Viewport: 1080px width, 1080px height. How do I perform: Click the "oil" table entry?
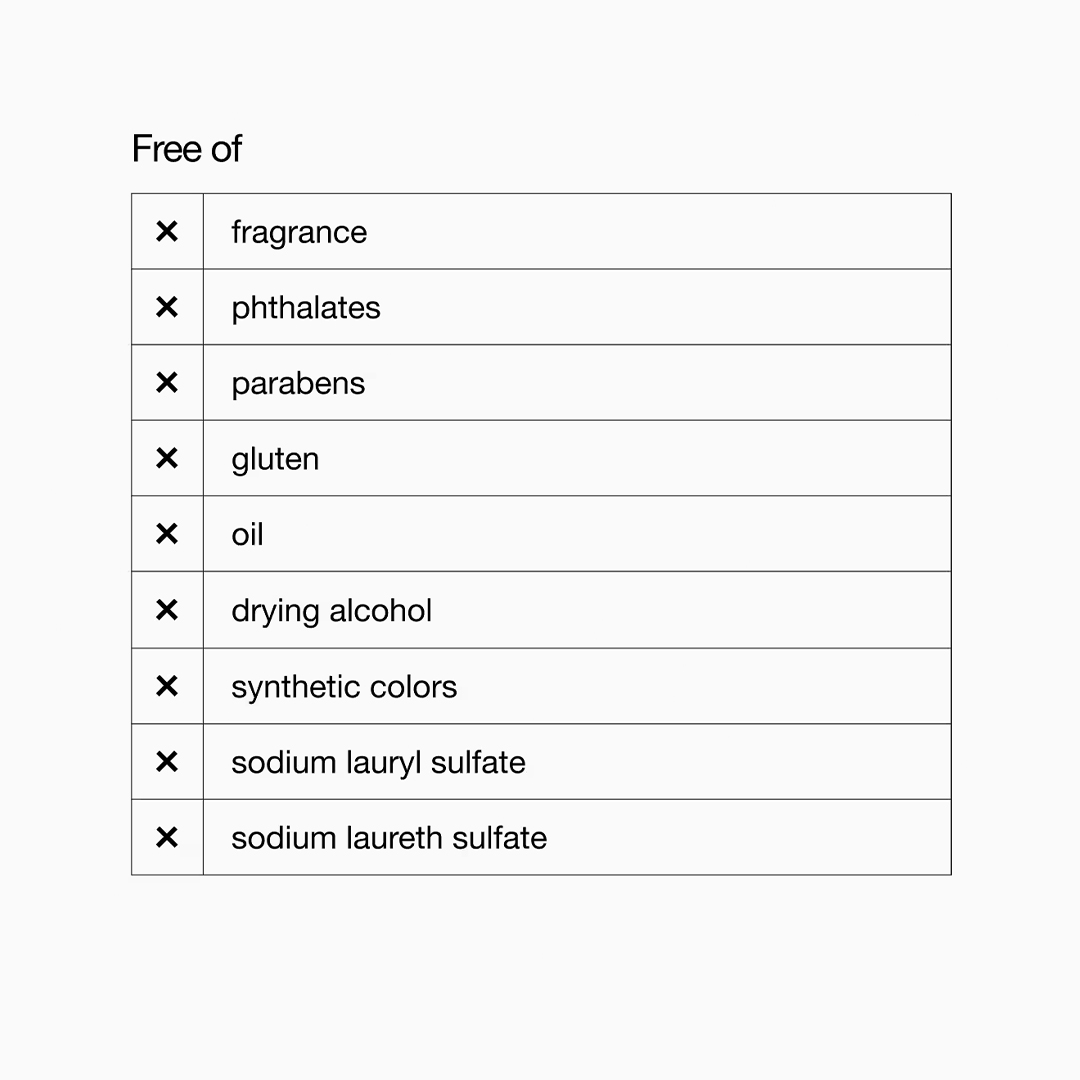(247, 534)
